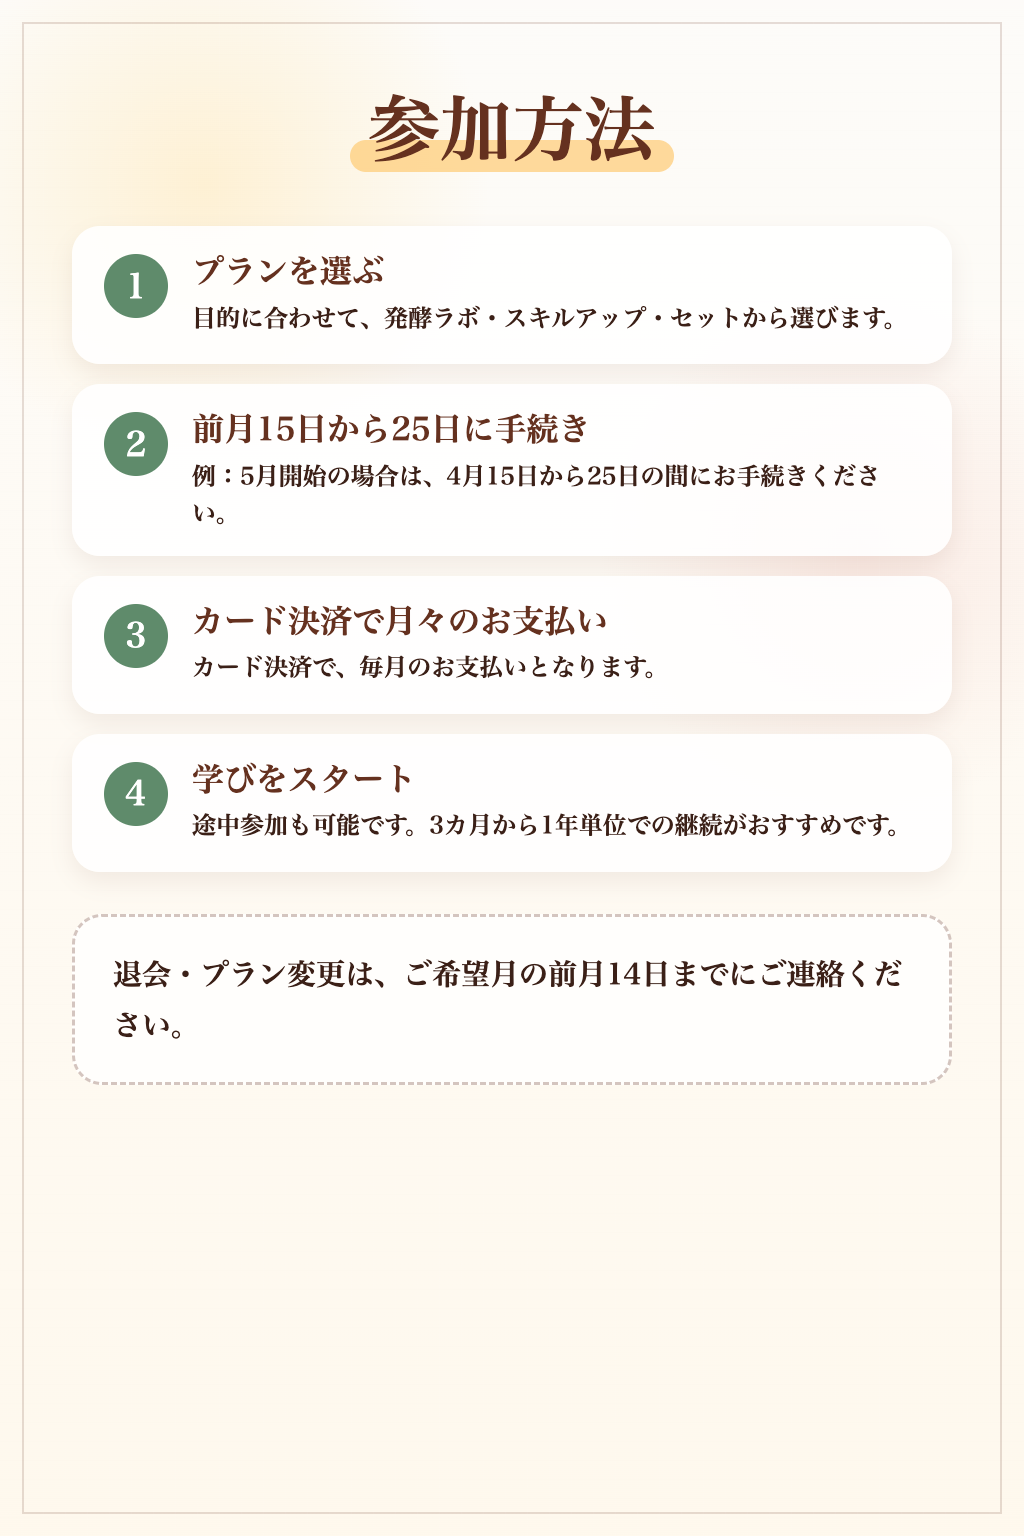This screenshot has width=1024, height=1536.
Task: Click the green step 4 circle
Action: (136, 794)
